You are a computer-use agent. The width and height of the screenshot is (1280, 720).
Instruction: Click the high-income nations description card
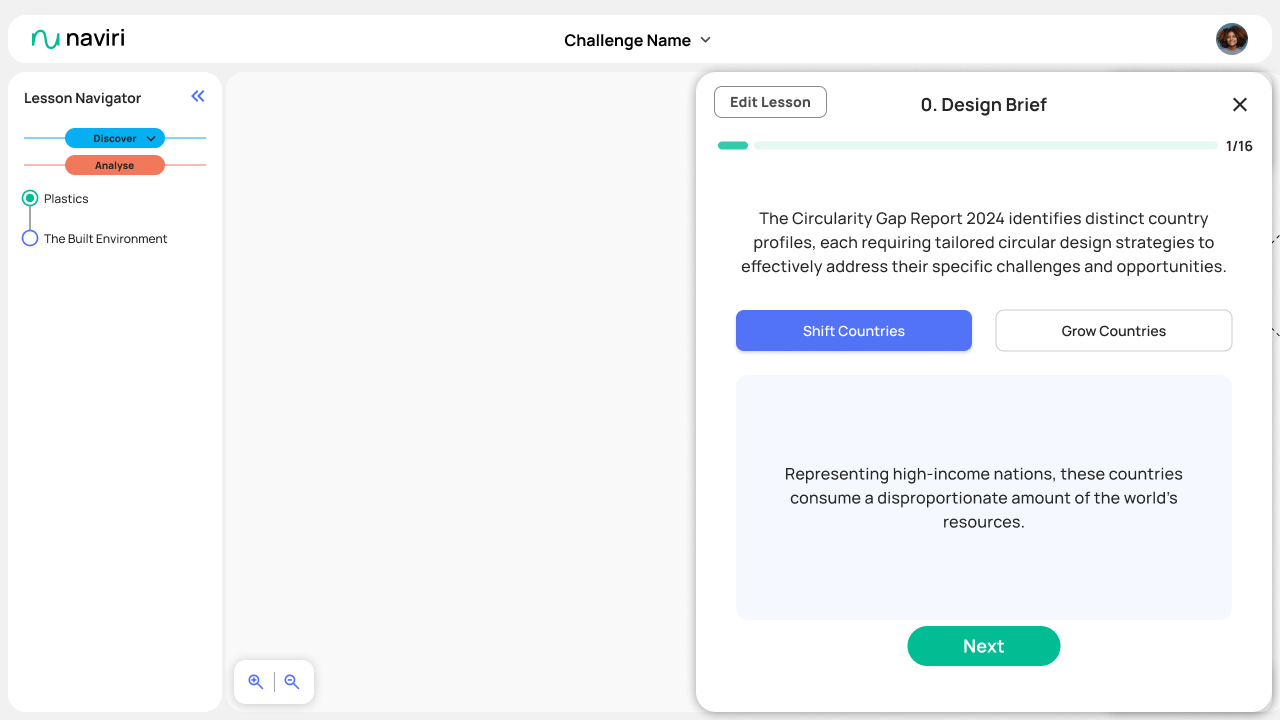coord(984,497)
